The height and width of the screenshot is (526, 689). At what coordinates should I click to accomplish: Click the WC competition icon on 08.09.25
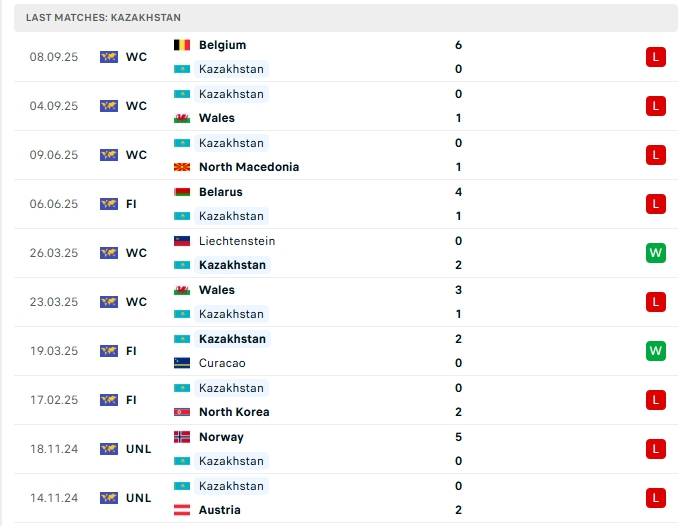pyautogui.click(x=109, y=57)
